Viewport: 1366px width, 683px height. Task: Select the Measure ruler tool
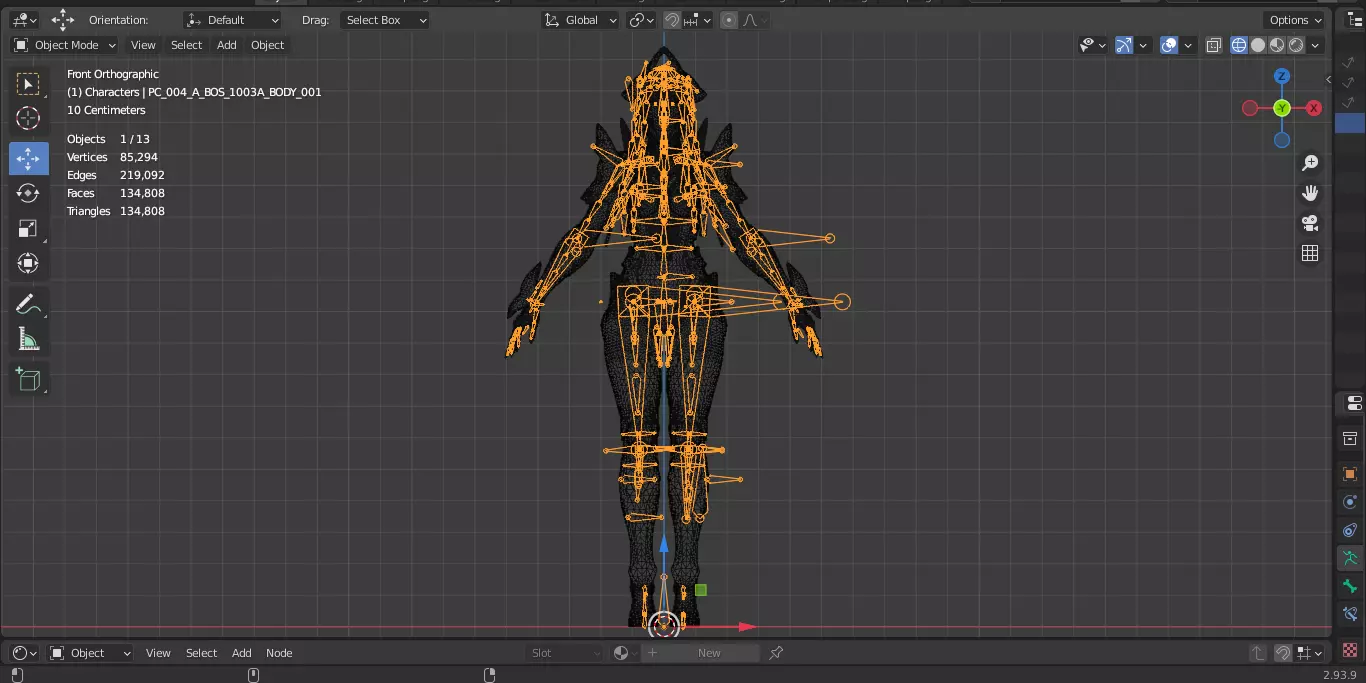[28, 340]
